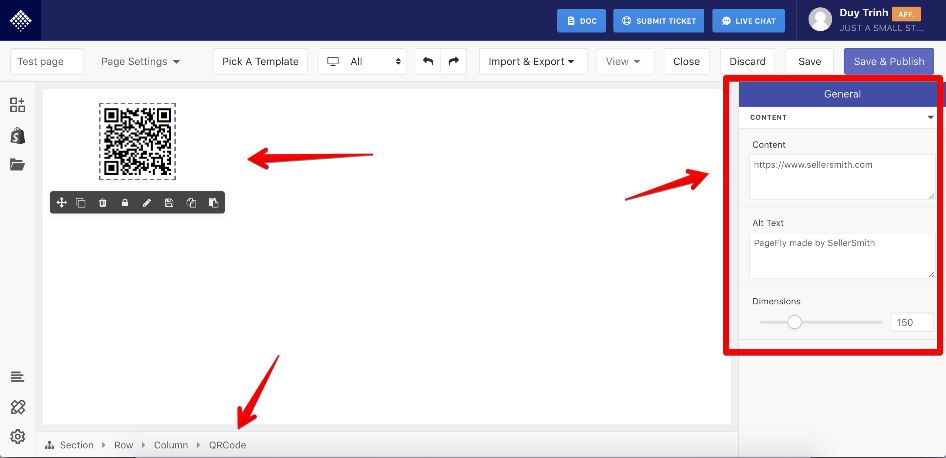Close the page editor
This screenshot has height=458, width=946.
coord(687,62)
